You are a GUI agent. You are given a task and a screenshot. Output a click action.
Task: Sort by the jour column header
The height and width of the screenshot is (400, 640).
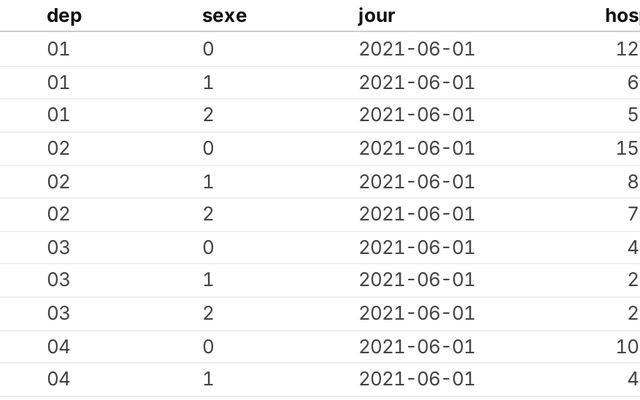pos(377,15)
